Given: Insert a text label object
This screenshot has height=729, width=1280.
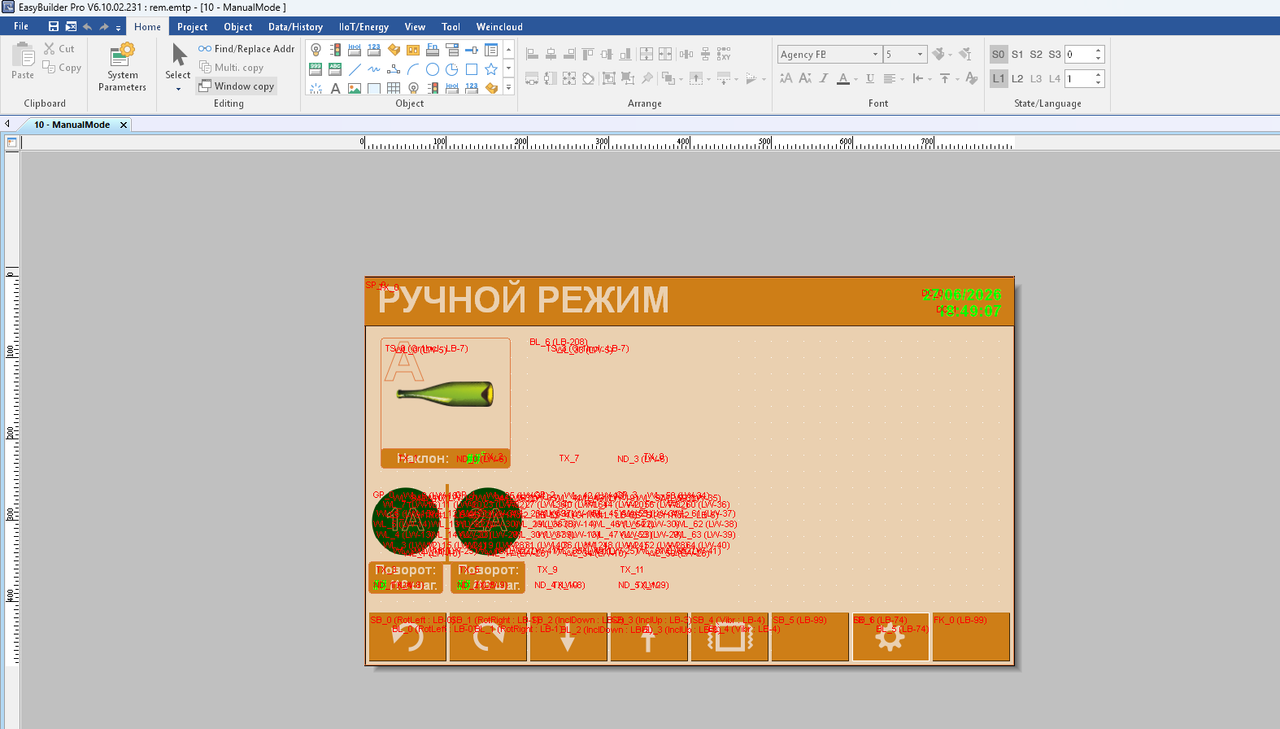Looking at the screenshot, I should [335, 88].
